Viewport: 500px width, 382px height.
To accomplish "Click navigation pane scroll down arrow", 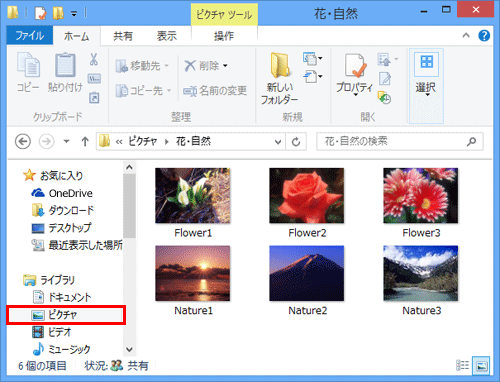I will pos(129,349).
